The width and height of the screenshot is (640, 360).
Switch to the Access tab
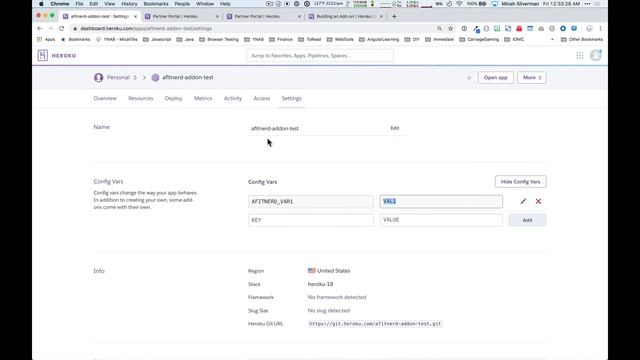(262, 98)
